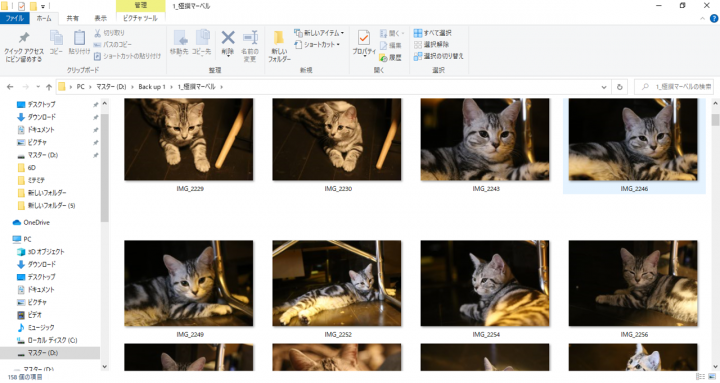Screen dimensions: 720x383
Task: Select thumbnail IMG_2252
Action: pos(337,283)
